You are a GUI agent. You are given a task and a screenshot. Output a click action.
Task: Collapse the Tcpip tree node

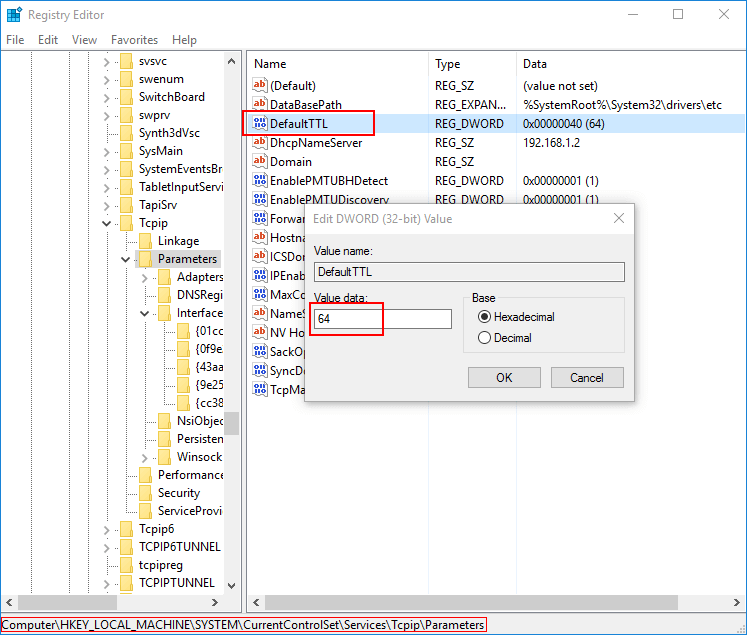(107, 223)
